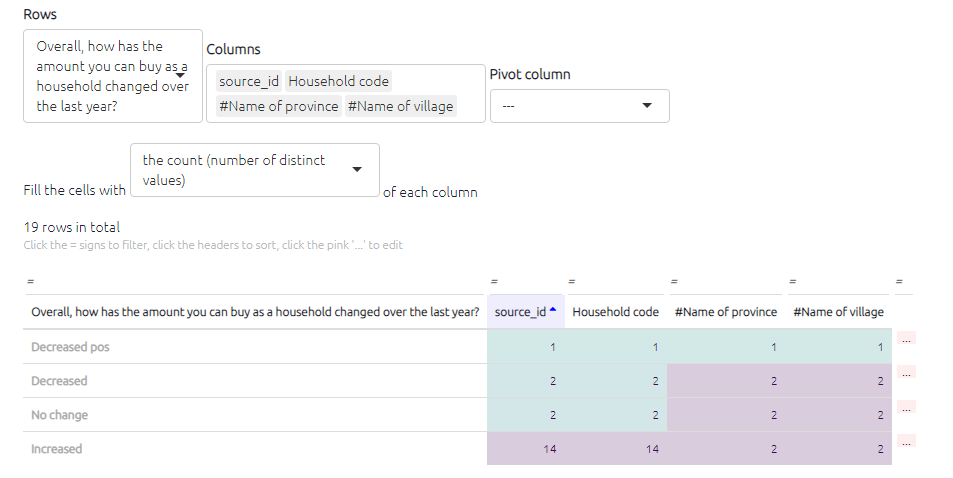Screen dimensions: 953x478
Task: Open pink edit dots for 'Increased' row
Action: click(x=906, y=442)
